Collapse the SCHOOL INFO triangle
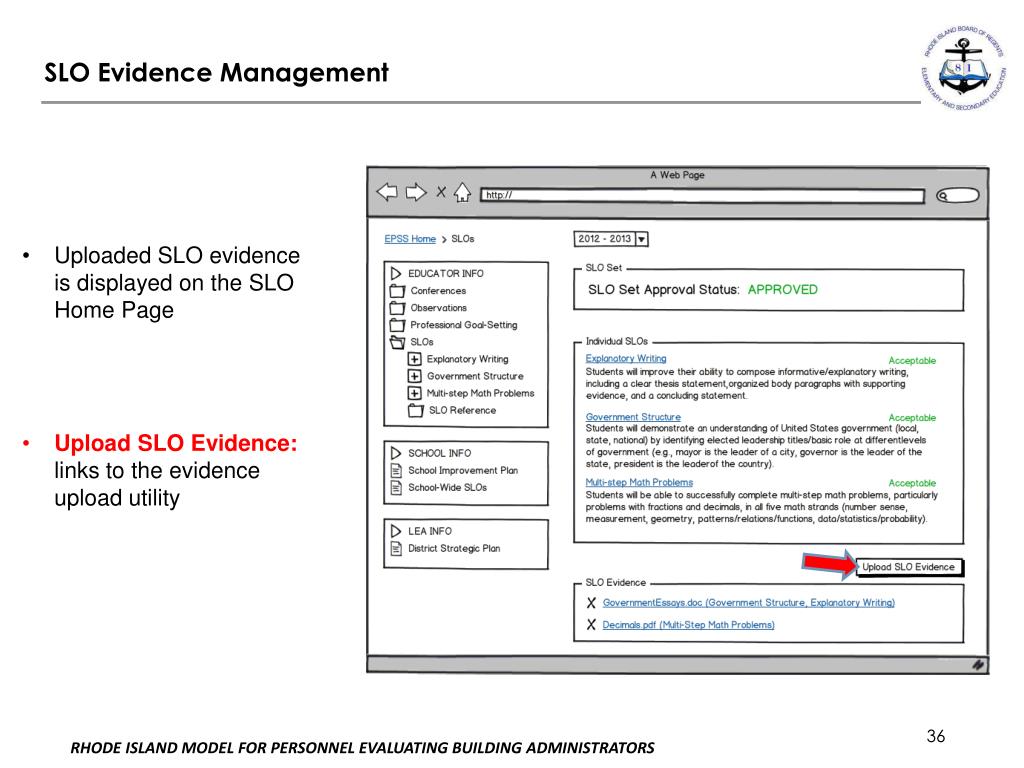Image resolution: width=1024 pixels, height=768 pixels. tap(396, 453)
